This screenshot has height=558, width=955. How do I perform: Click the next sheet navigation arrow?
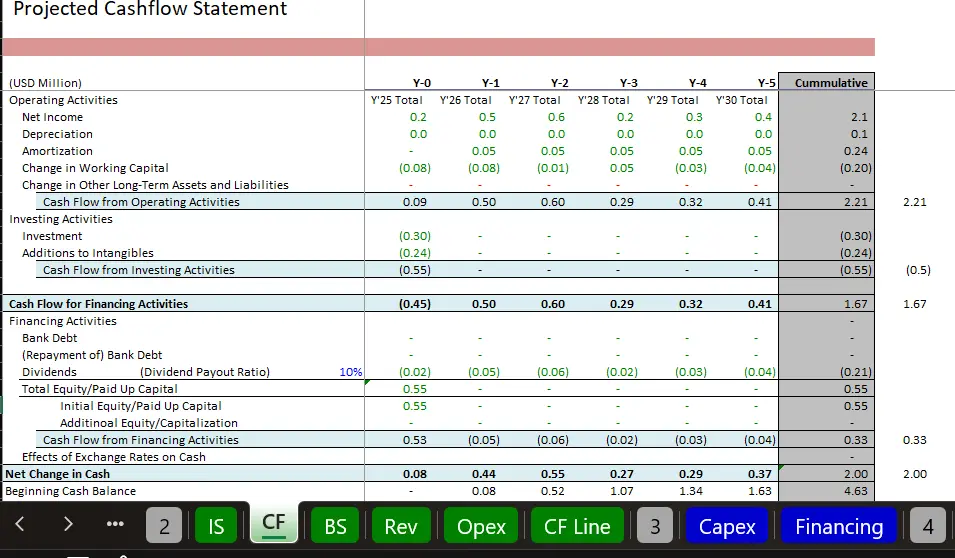67,526
